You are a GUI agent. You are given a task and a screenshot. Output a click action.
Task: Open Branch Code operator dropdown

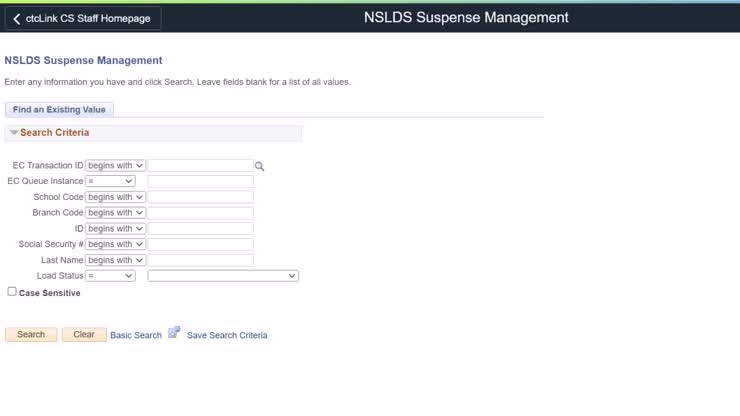point(115,213)
